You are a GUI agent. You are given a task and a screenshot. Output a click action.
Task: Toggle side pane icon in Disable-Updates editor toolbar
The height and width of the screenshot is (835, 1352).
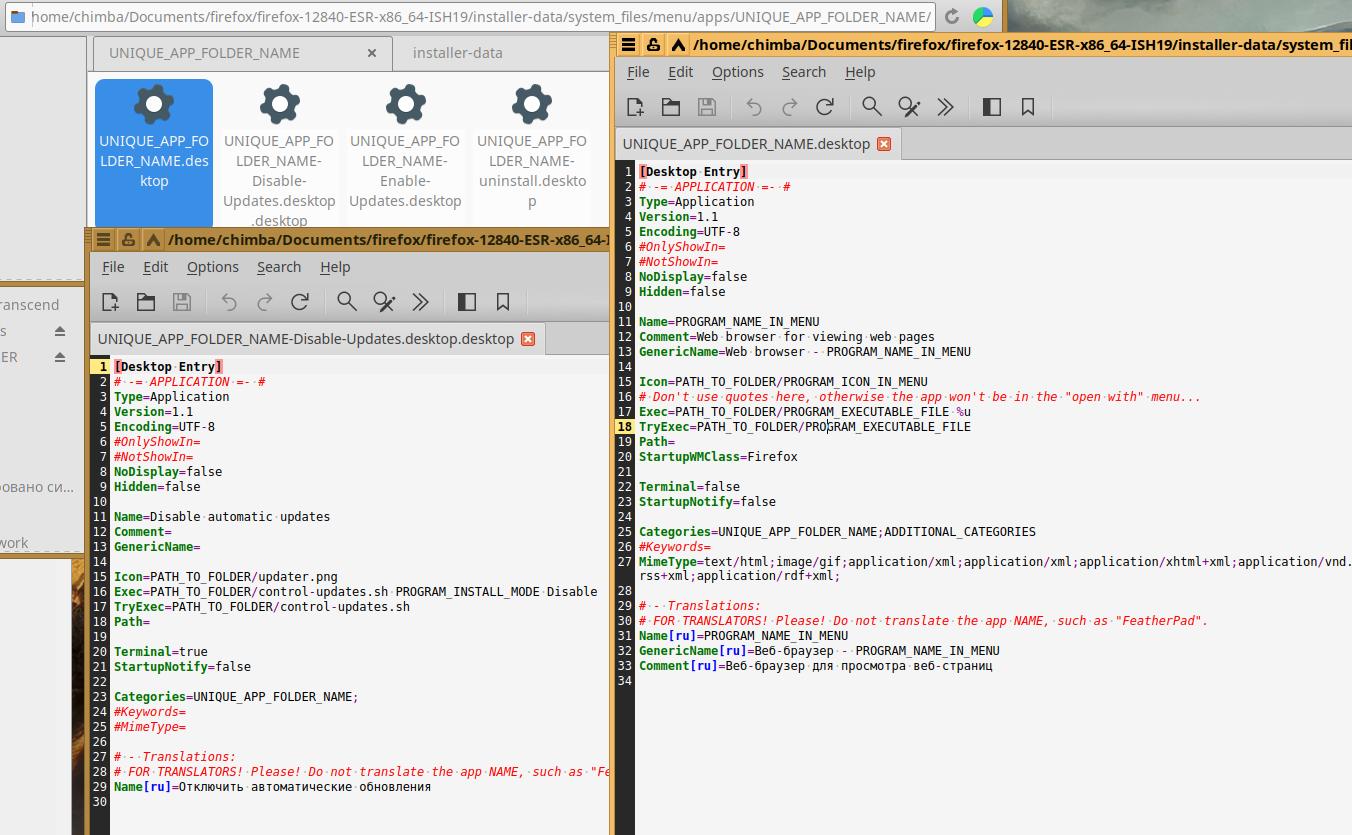click(x=467, y=302)
